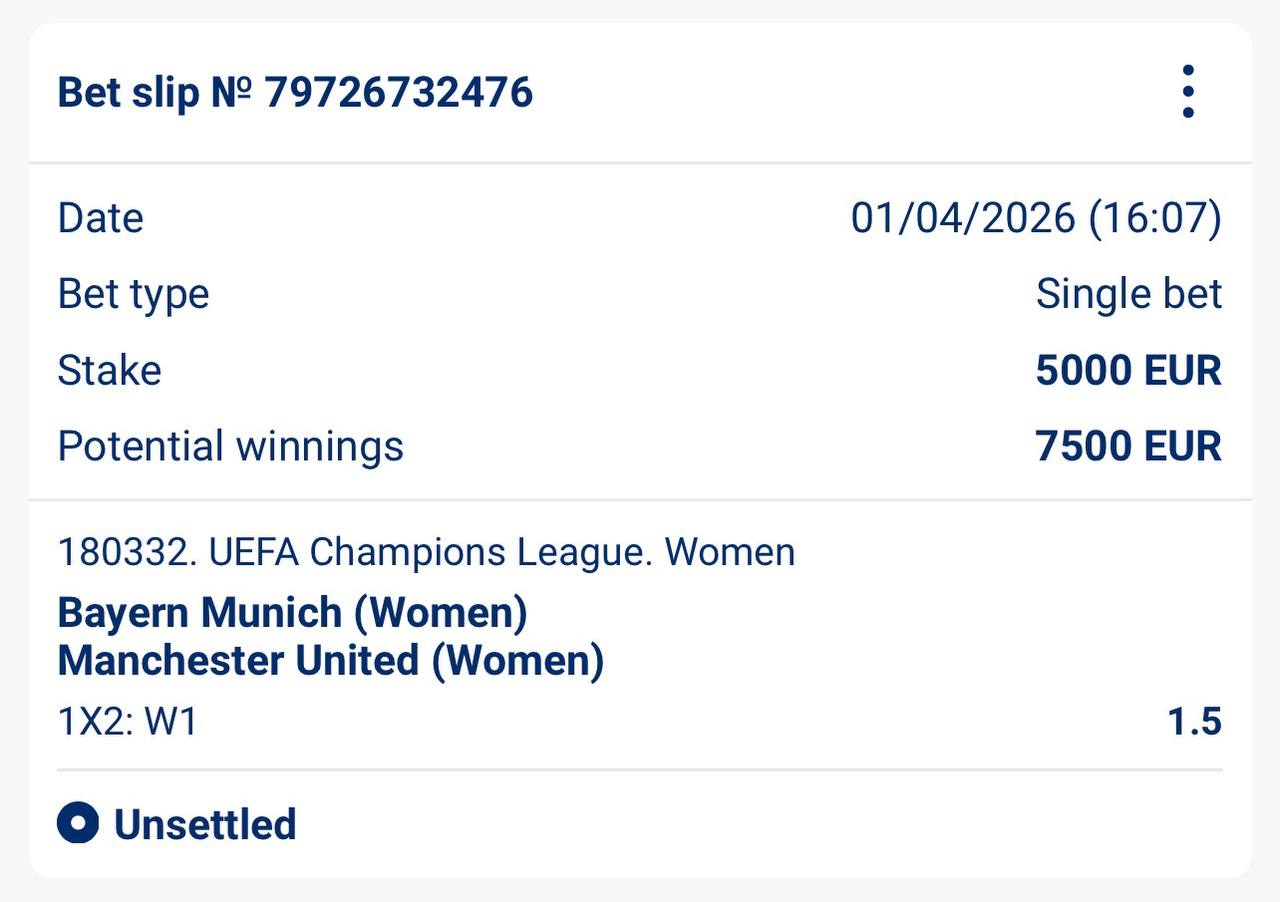The width and height of the screenshot is (1280, 902).
Task: Click the Bet type label
Action: [133, 294]
